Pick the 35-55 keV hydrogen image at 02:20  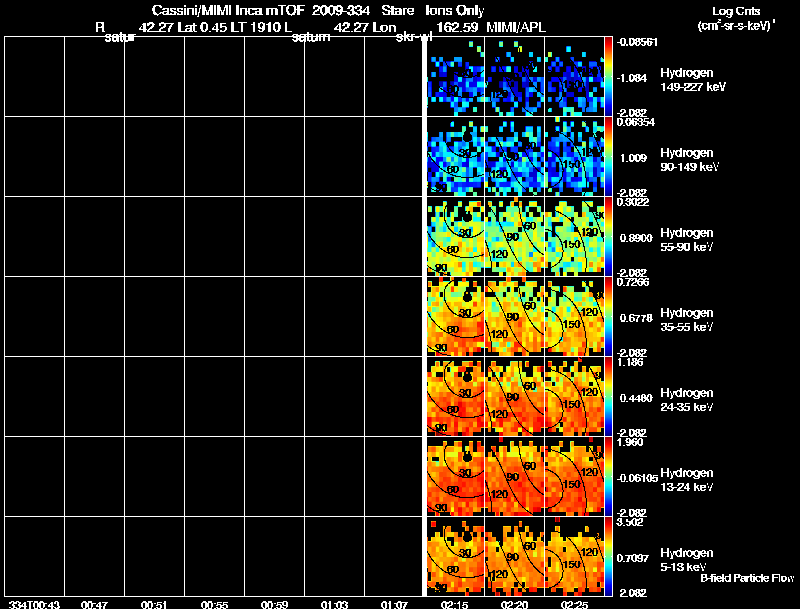(x=515, y=317)
